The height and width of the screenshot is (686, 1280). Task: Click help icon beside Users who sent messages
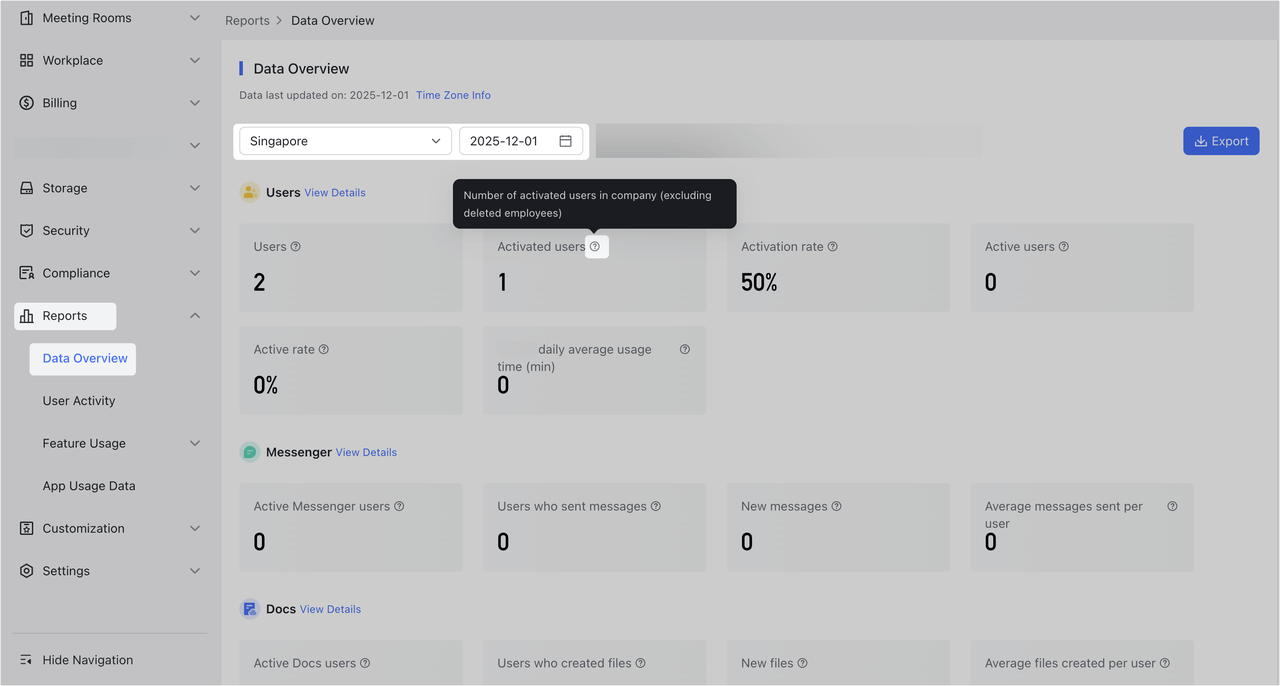[x=656, y=507]
